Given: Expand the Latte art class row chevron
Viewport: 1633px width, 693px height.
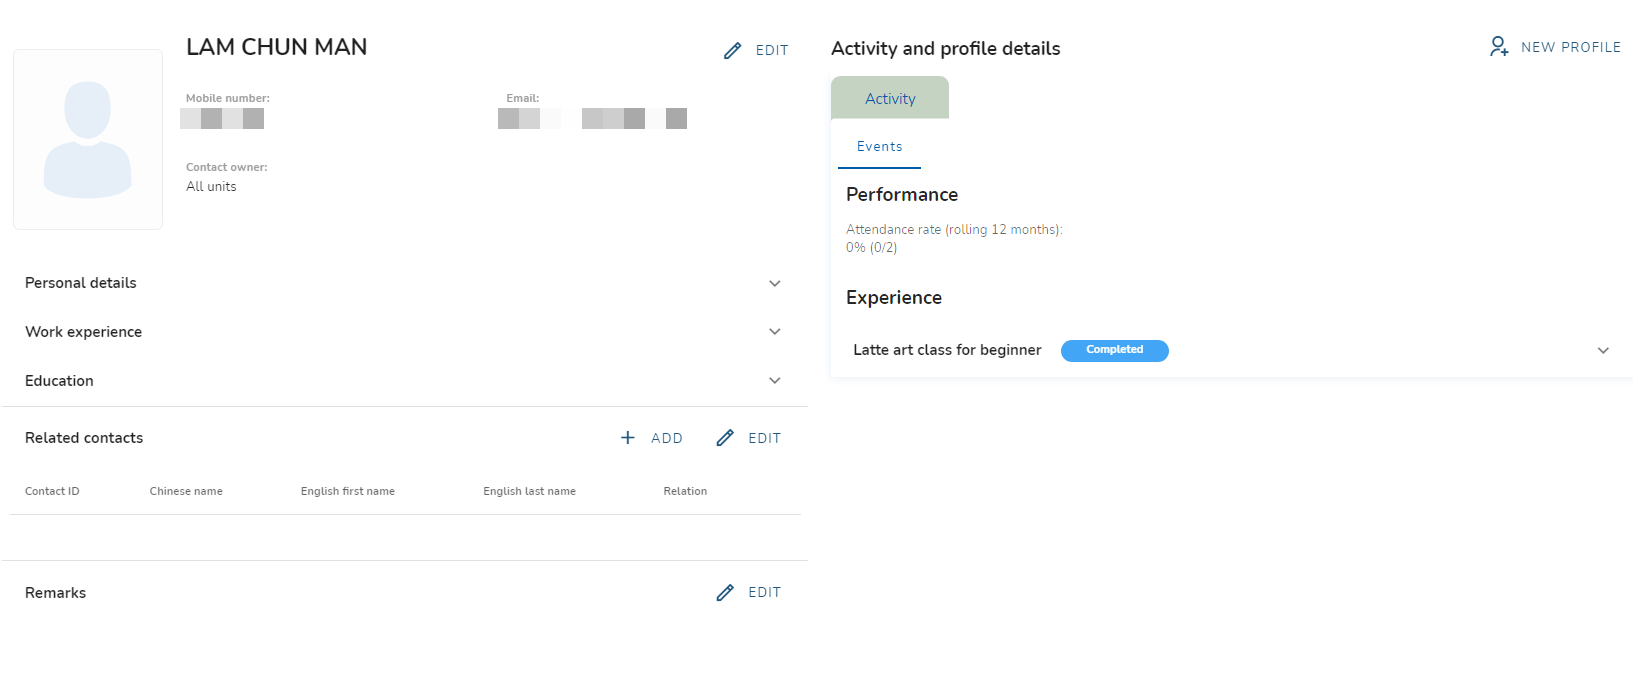Looking at the screenshot, I should tap(1603, 351).
